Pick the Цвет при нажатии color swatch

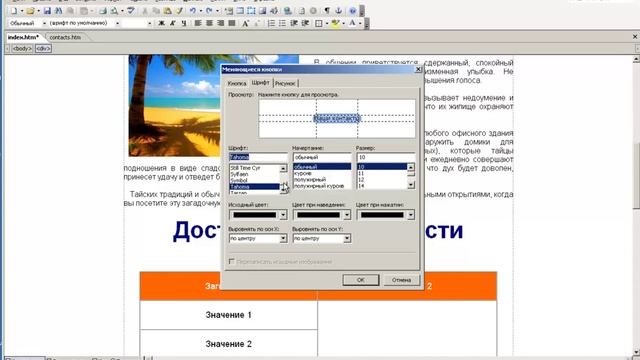pyautogui.click(x=382, y=215)
